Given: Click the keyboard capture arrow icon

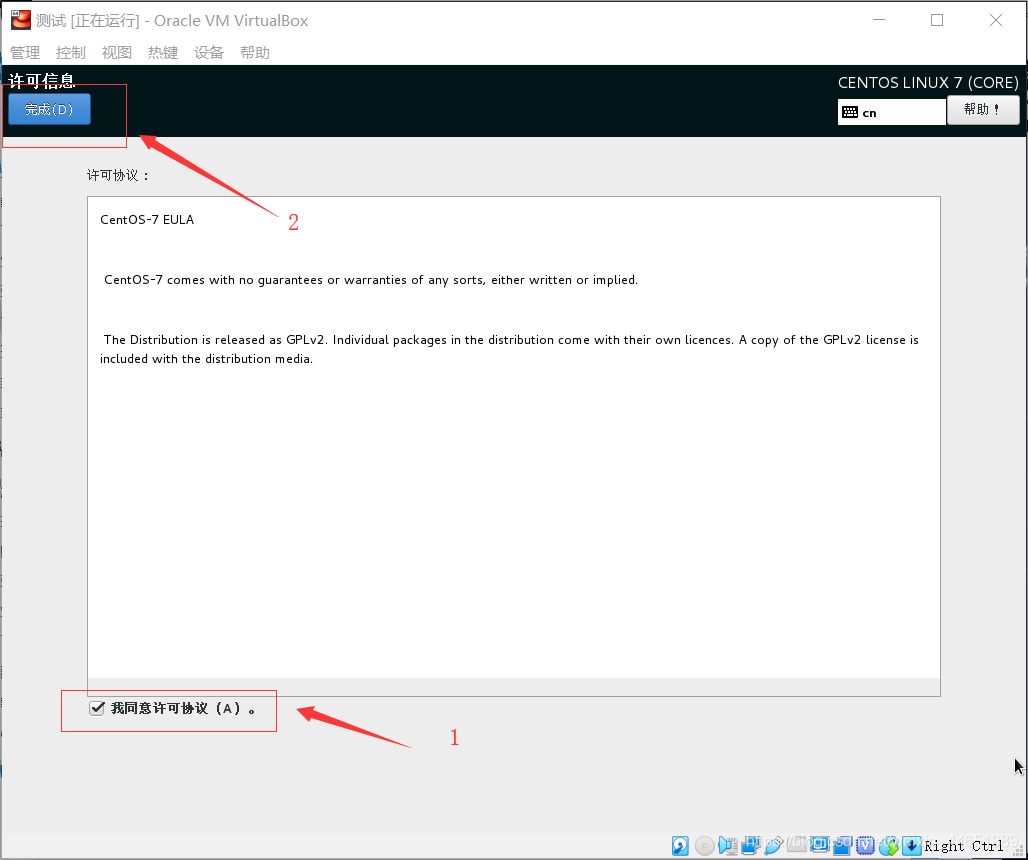Looking at the screenshot, I should click(912, 846).
